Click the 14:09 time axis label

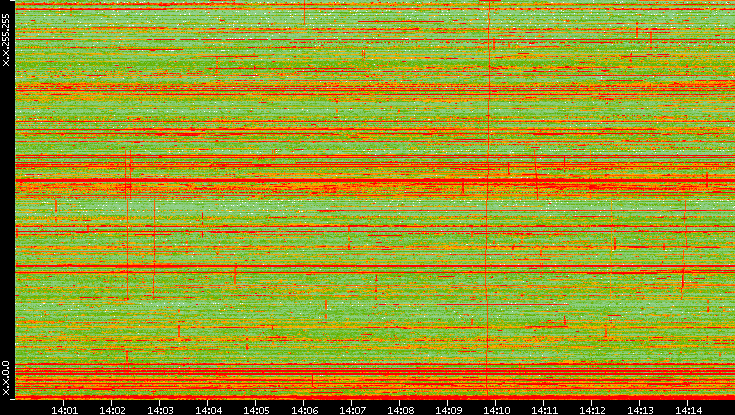448,410
